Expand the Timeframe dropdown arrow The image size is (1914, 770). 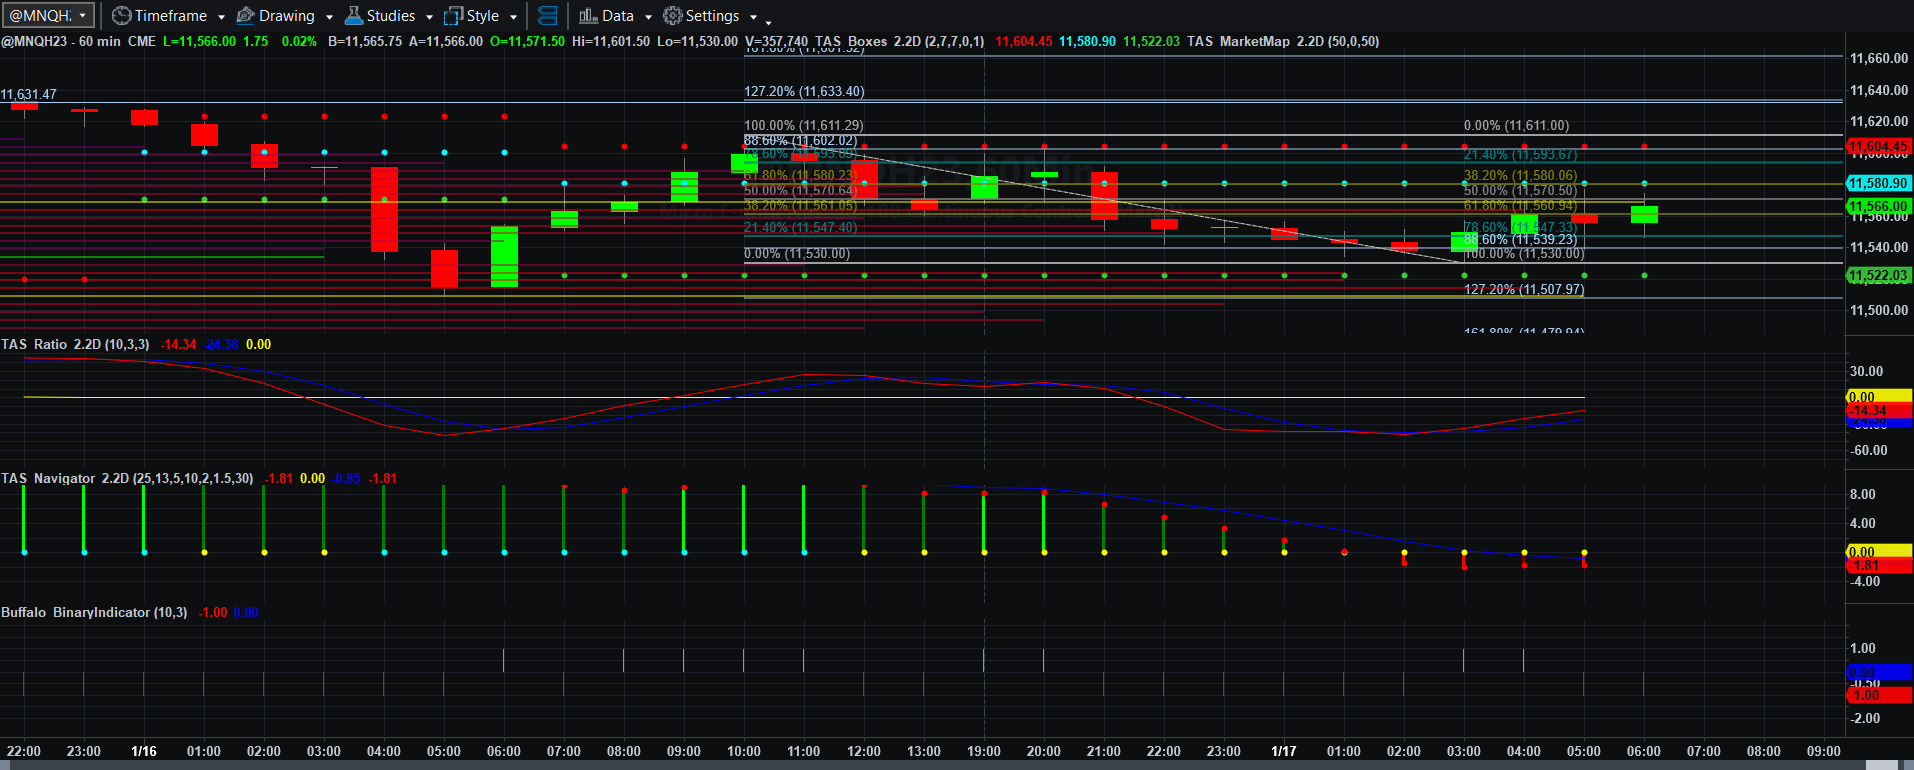point(221,17)
